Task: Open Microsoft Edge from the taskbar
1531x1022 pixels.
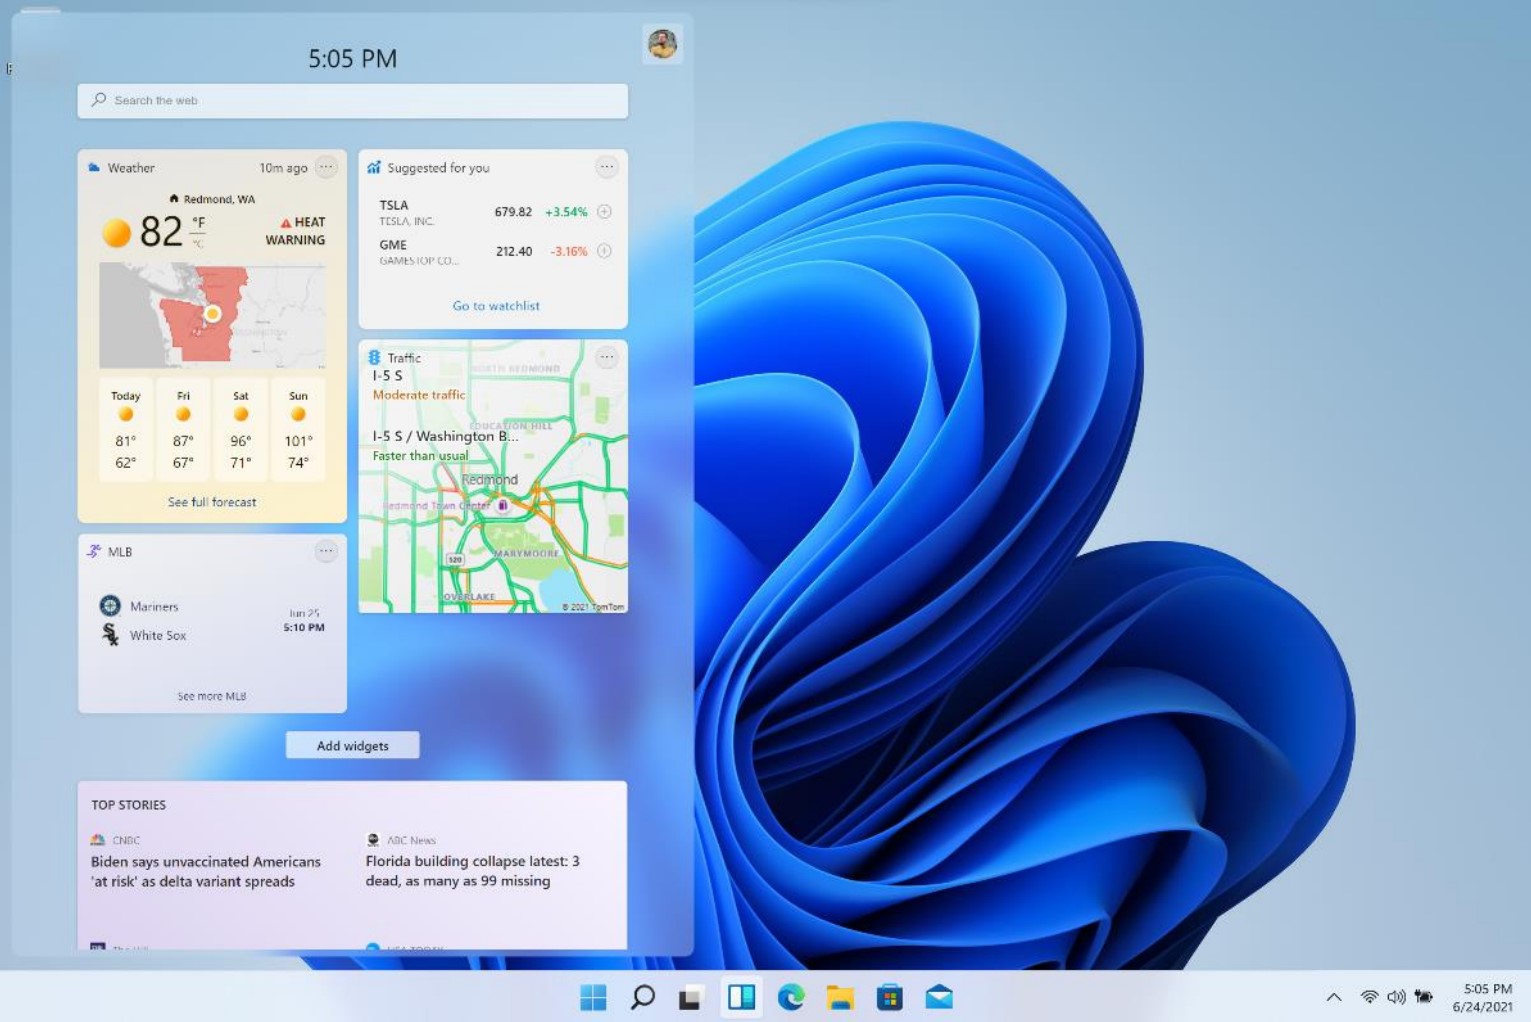Action: pyautogui.click(x=791, y=996)
